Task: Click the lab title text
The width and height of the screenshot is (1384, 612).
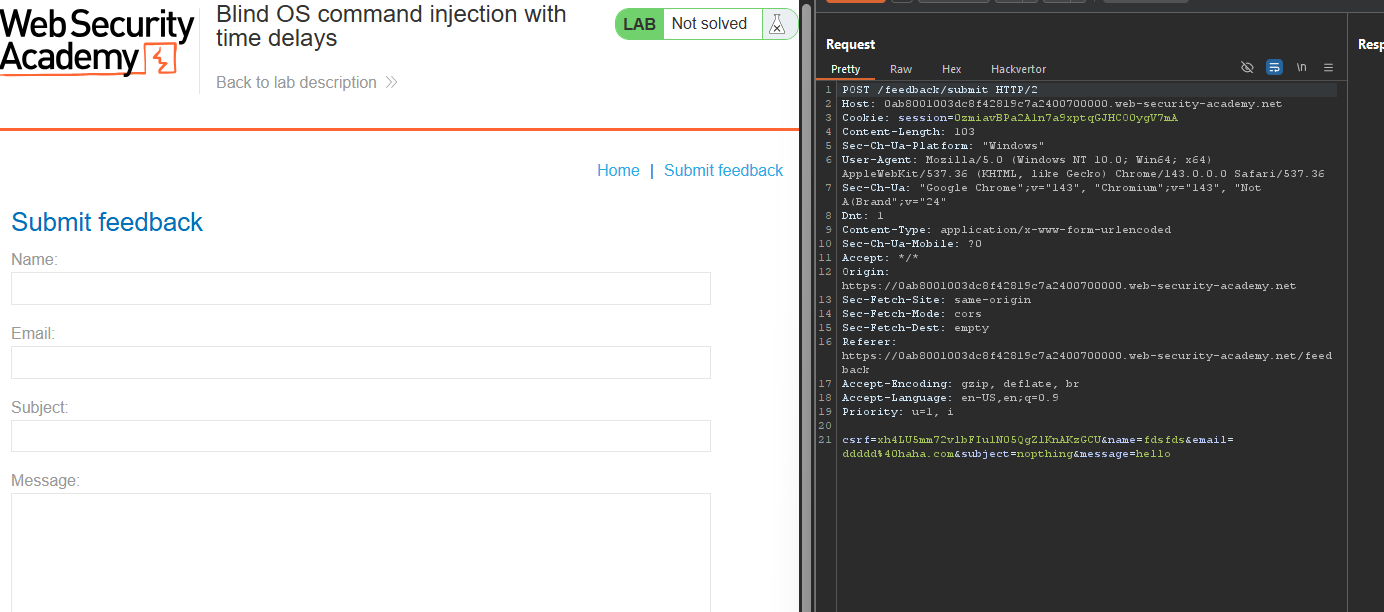Action: pyautogui.click(x=391, y=26)
